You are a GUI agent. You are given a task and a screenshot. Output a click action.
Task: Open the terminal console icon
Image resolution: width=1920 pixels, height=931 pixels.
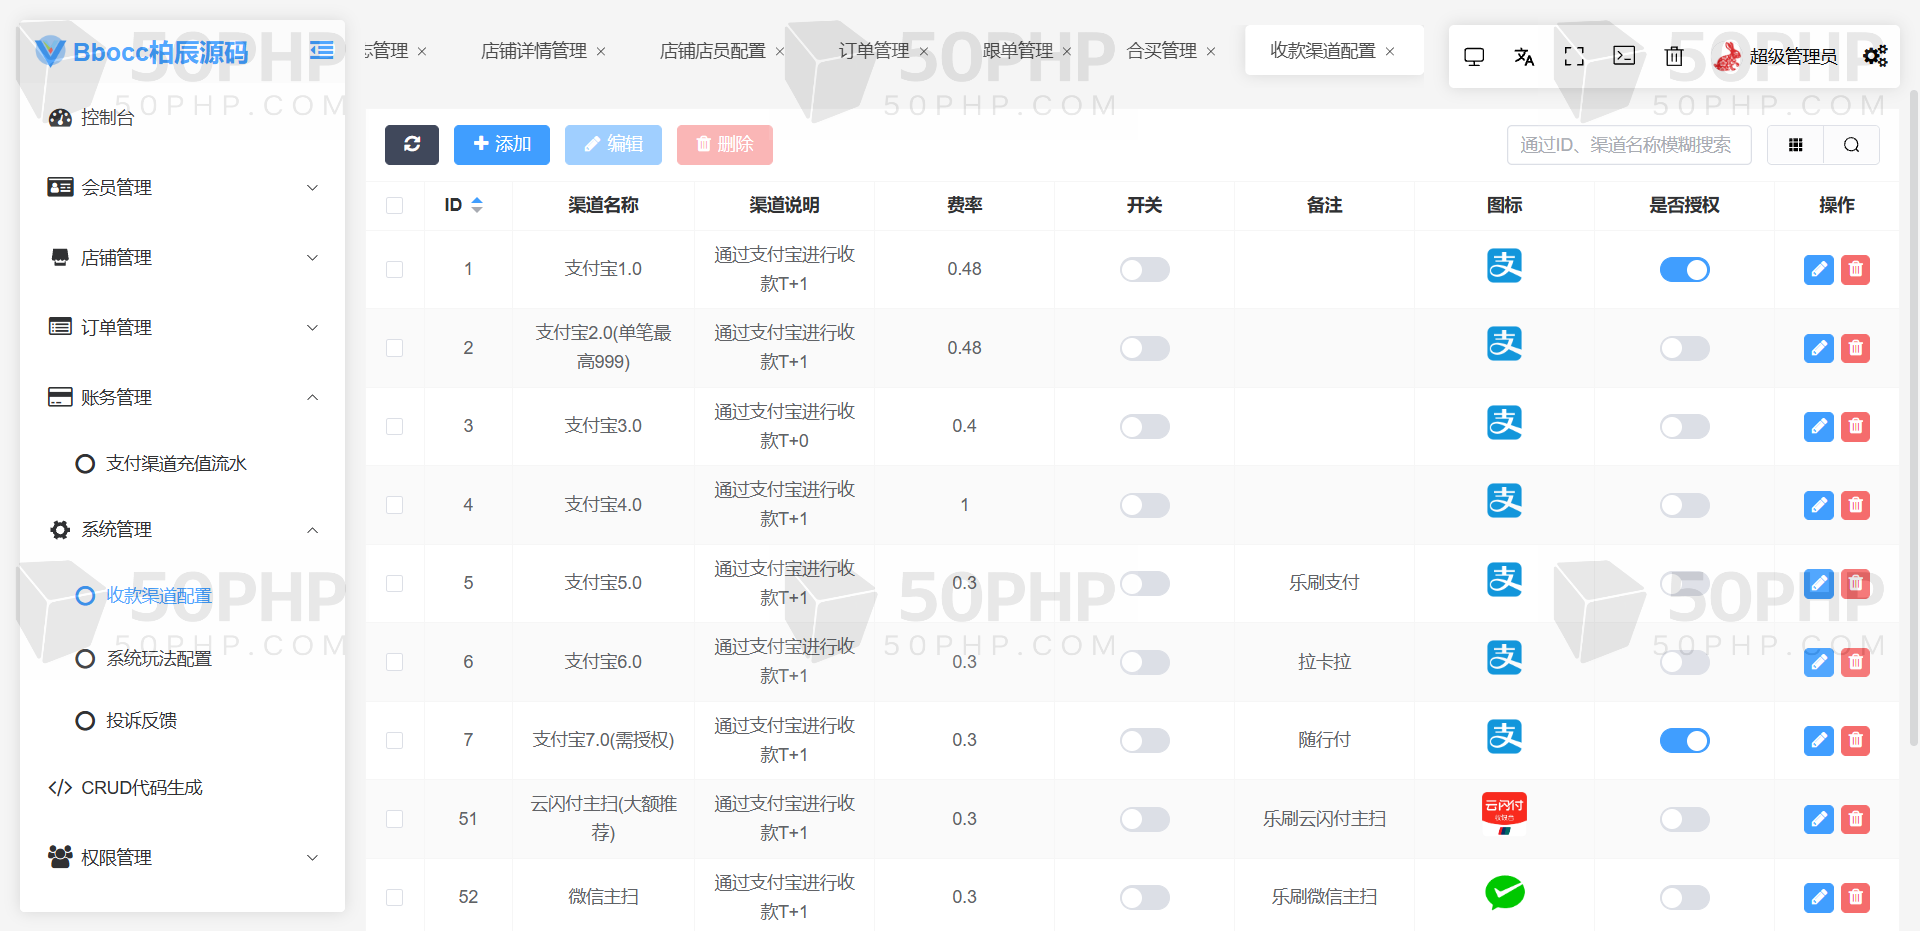(1624, 56)
